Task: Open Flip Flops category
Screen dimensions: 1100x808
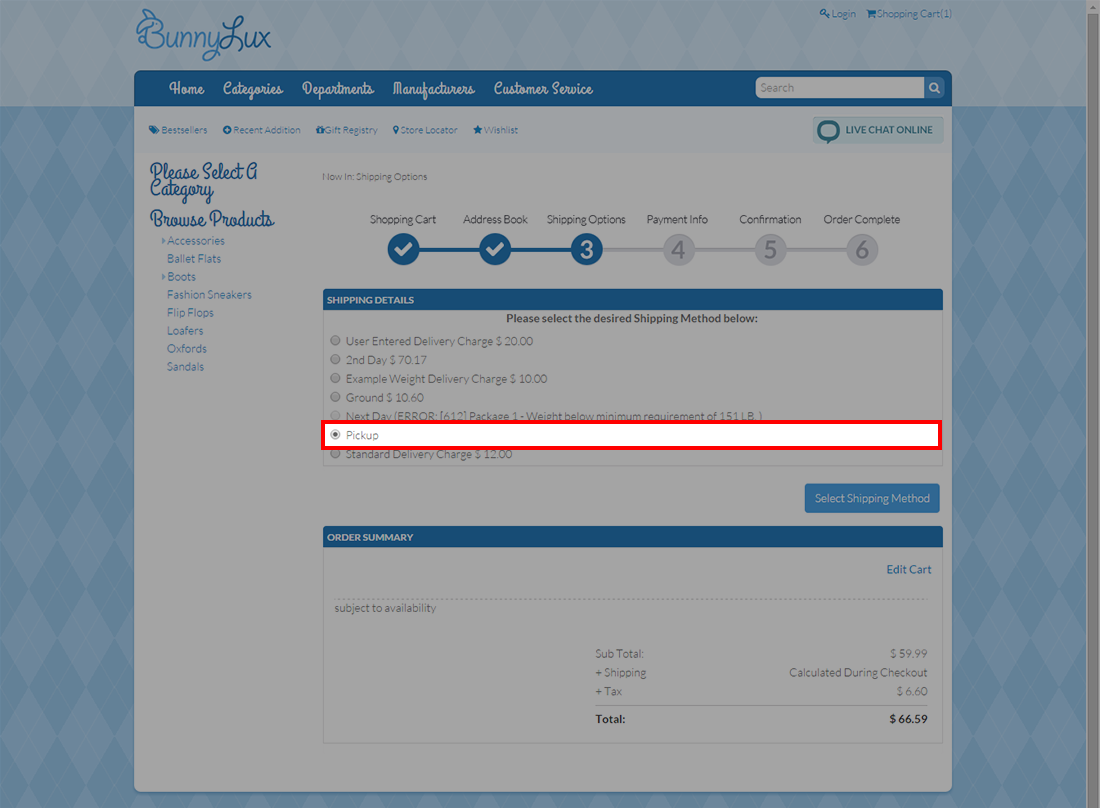Action: click(x=190, y=313)
